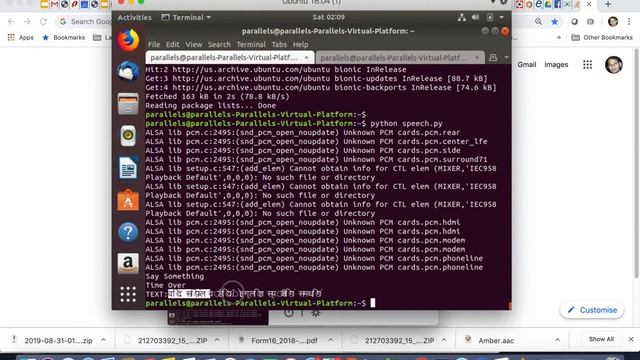Open the terminal Tabs menu
Image resolution: width=640 pixels, height=360 pixels.
pos(279,44)
